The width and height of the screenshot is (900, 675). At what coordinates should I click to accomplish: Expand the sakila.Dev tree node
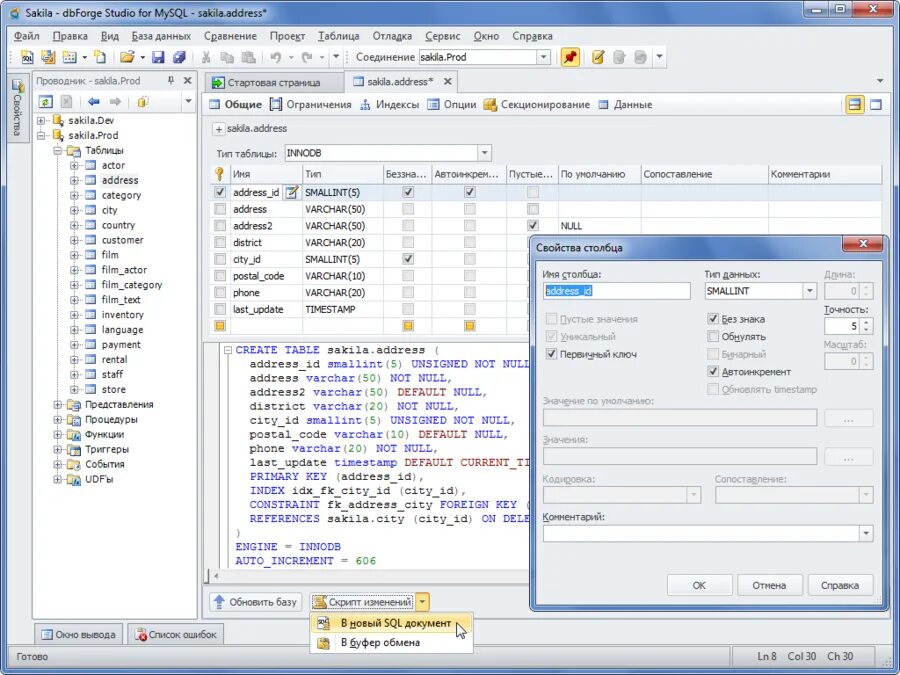(x=41, y=121)
